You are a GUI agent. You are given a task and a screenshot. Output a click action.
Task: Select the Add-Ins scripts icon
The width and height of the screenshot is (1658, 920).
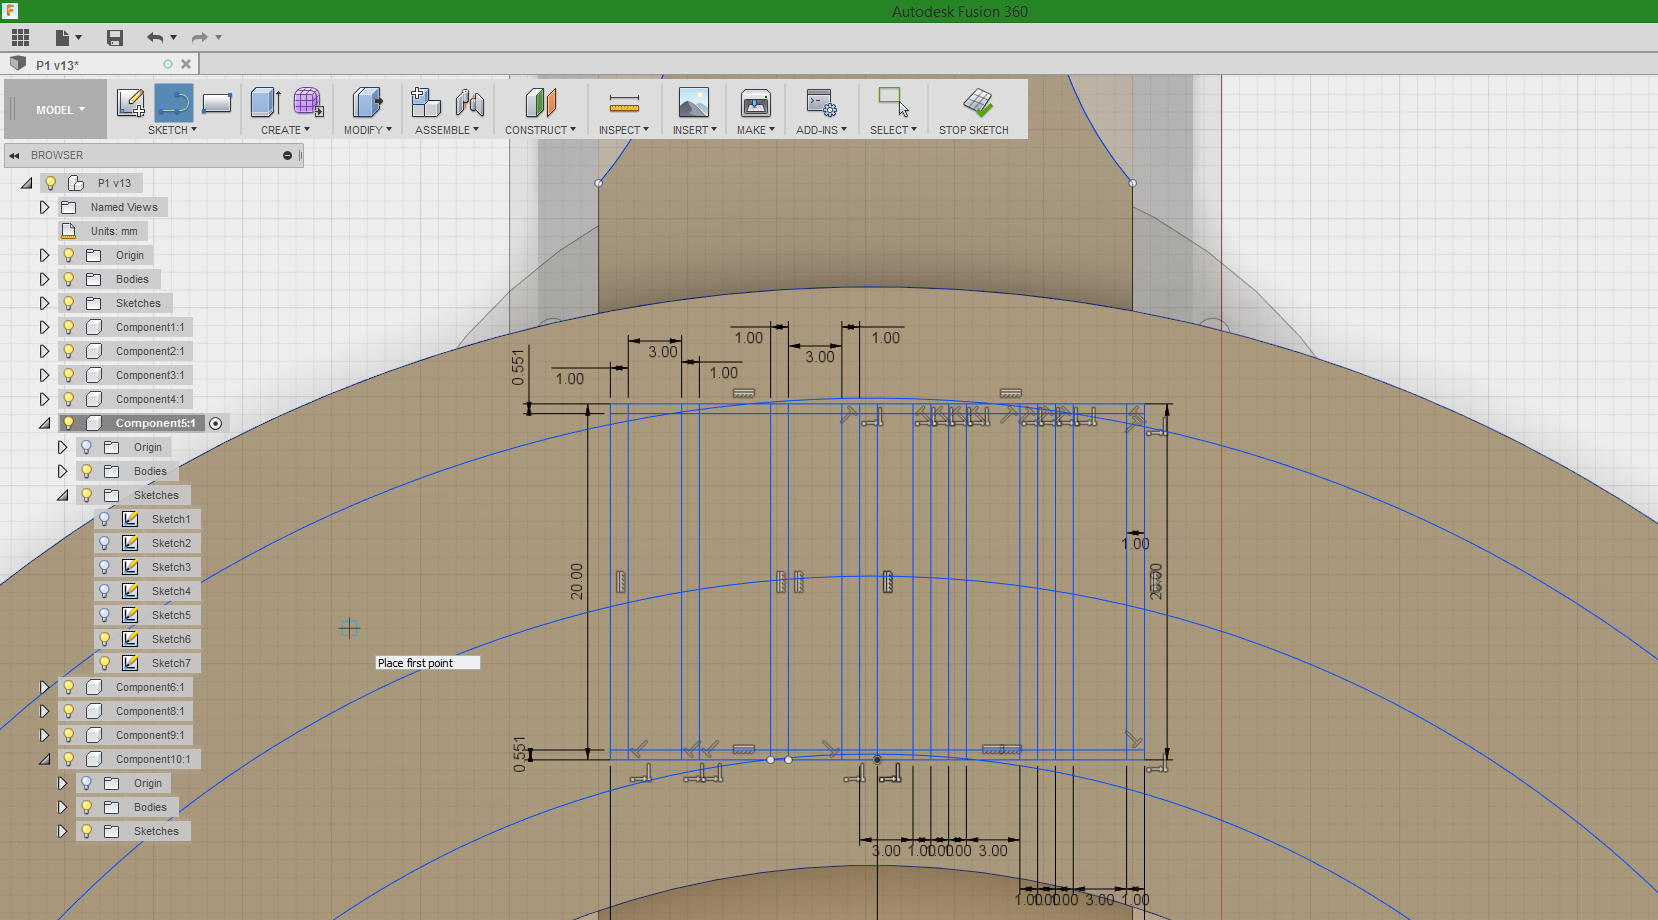coord(821,102)
